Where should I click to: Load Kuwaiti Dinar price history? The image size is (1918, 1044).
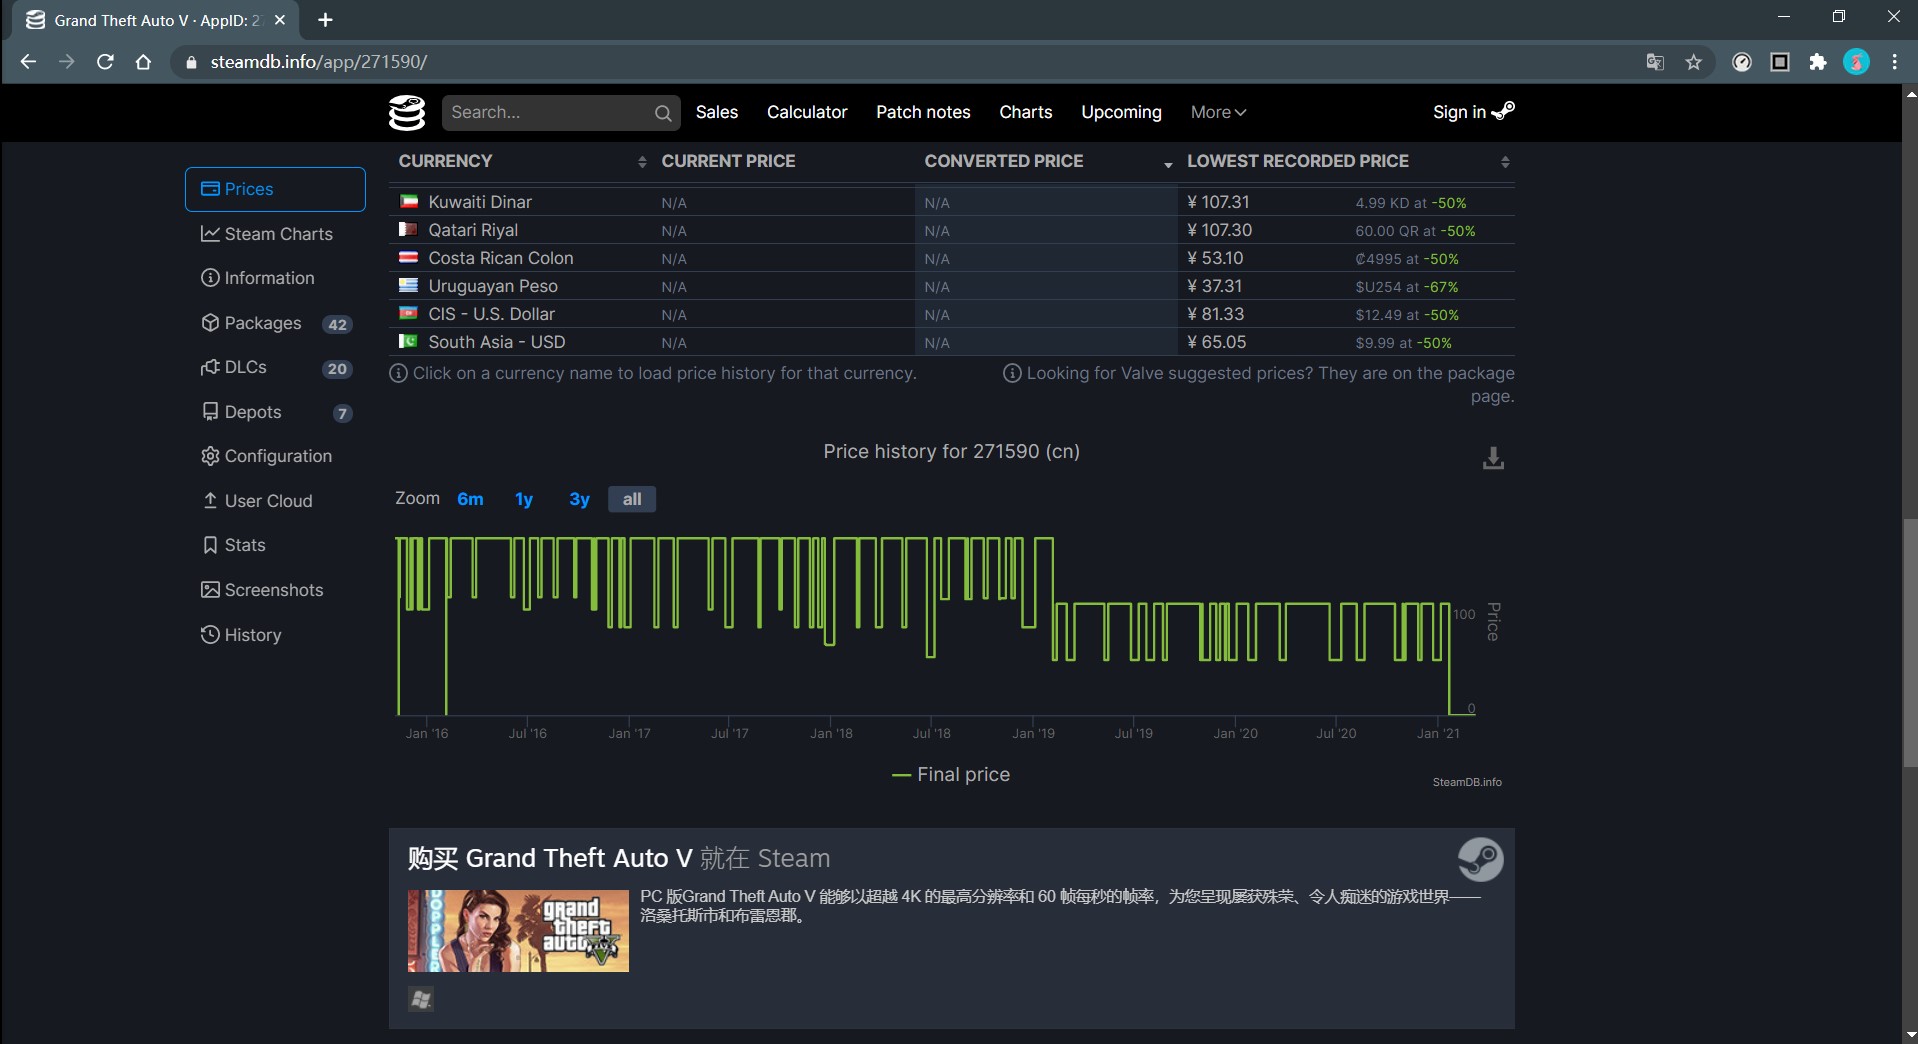click(480, 202)
